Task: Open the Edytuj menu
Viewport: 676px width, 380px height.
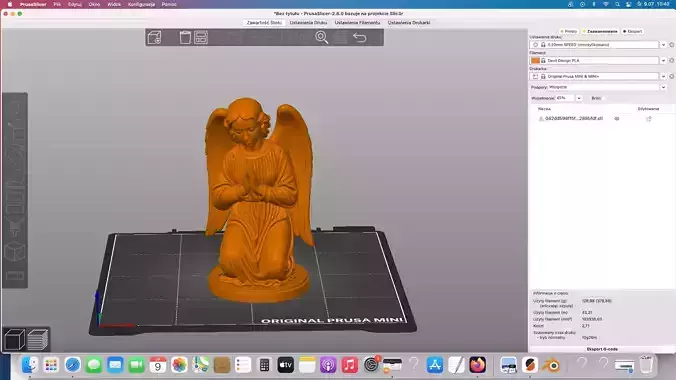Action: [x=75, y=4]
